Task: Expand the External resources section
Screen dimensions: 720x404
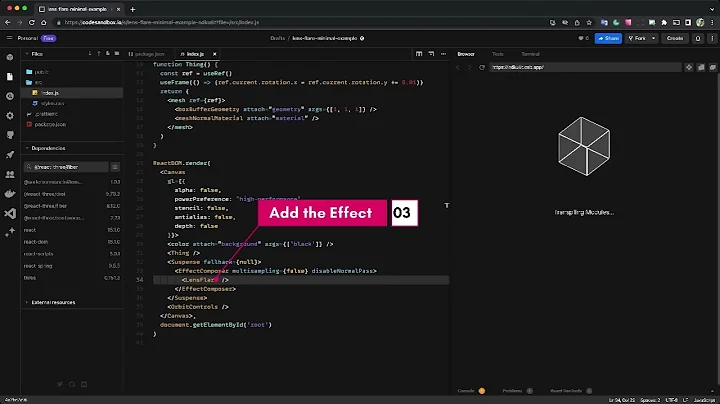Action: (27, 302)
